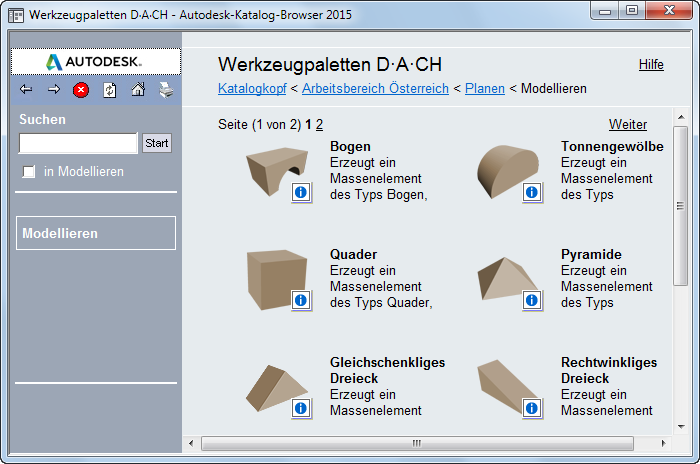Click the Weiter next-page link
This screenshot has width=700, height=464.
coord(628,124)
